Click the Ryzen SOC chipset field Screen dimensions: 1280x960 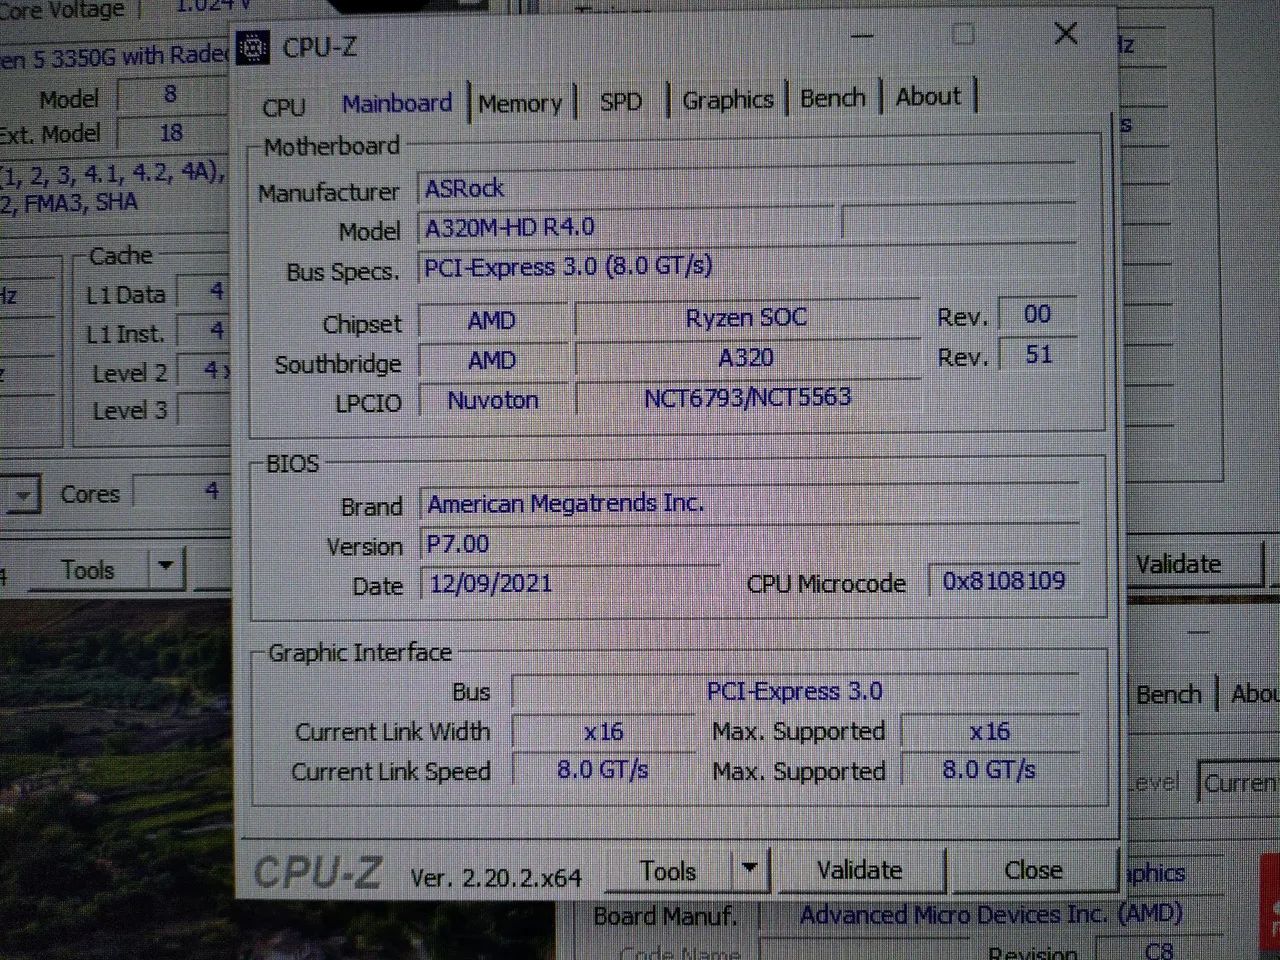point(746,318)
